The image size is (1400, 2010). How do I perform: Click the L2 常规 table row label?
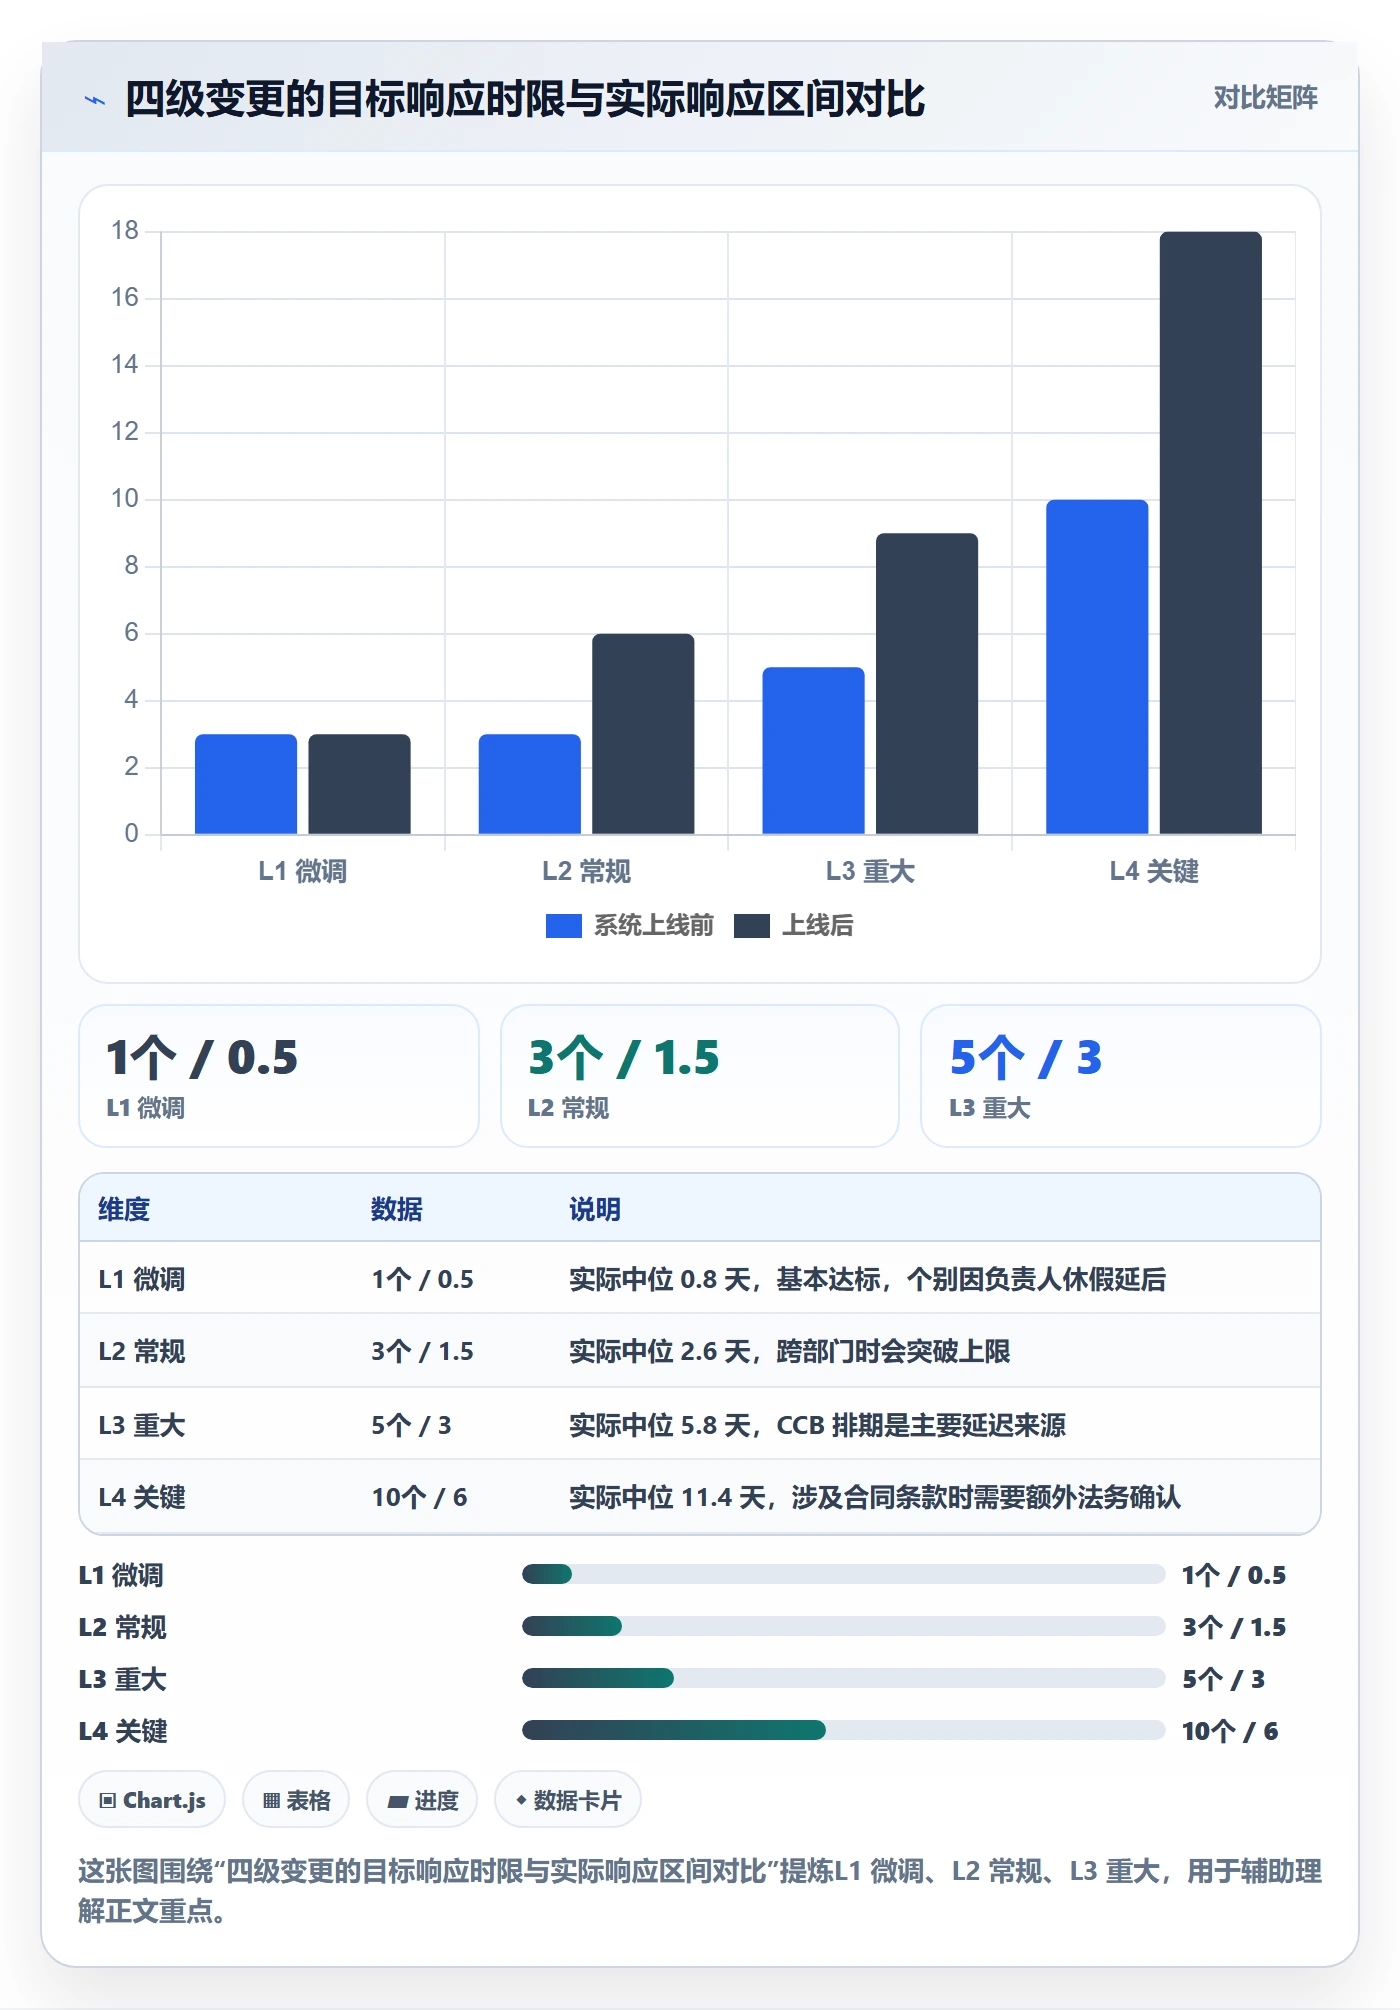(142, 1351)
